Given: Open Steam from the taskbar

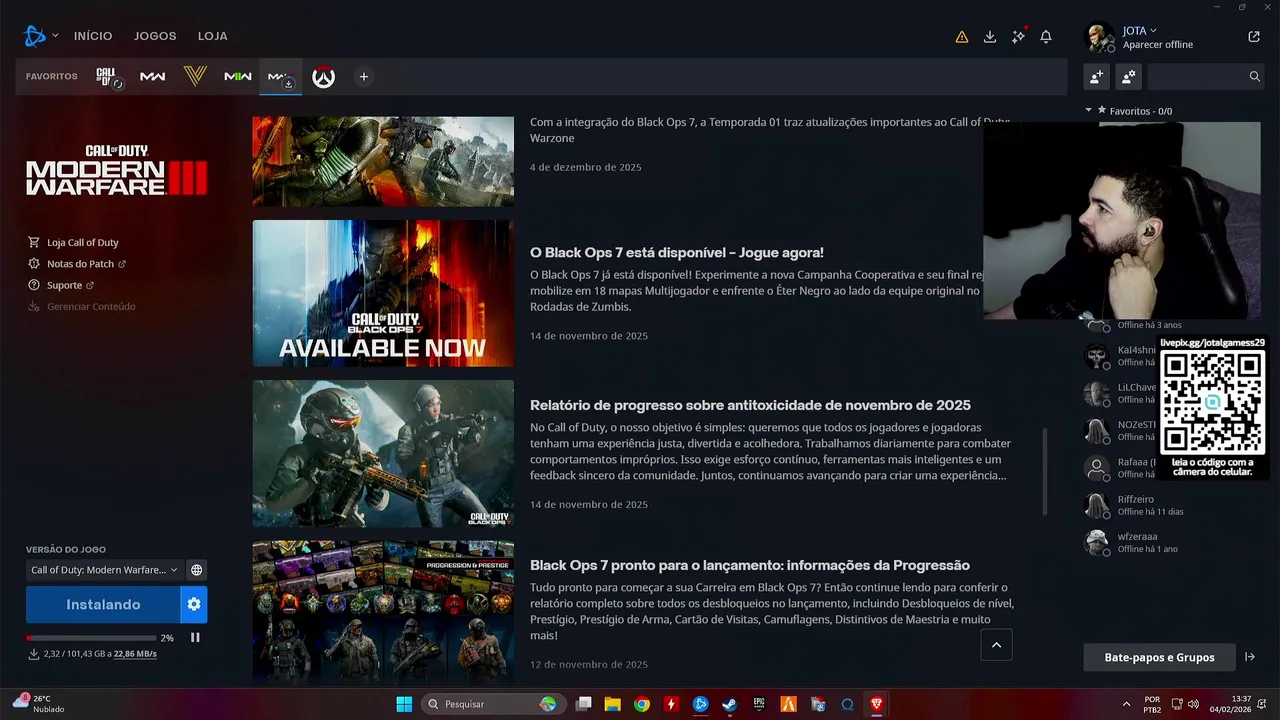Looking at the screenshot, I should (730, 704).
